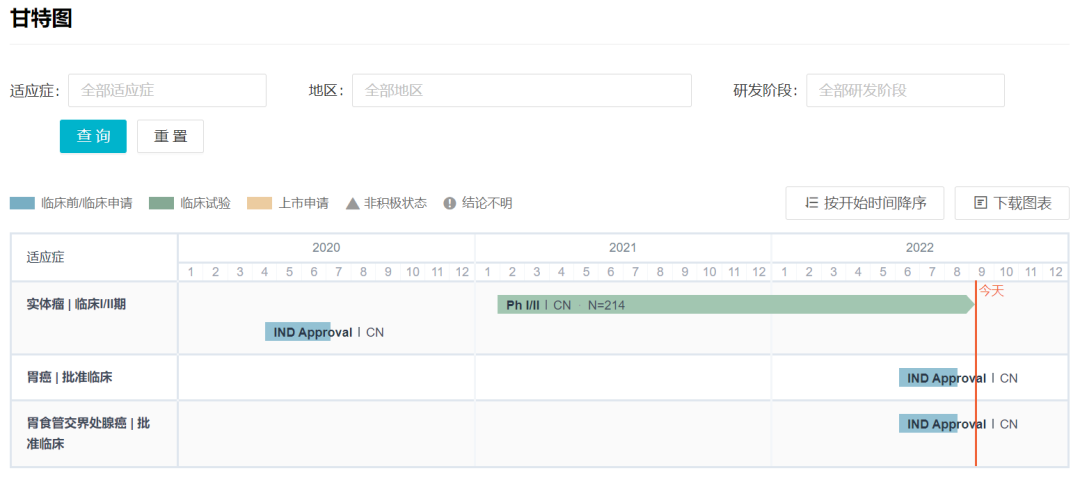1080x480 pixels.
Task: Toggle the 上市申请 tan legend swatch
Action: click(x=258, y=203)
